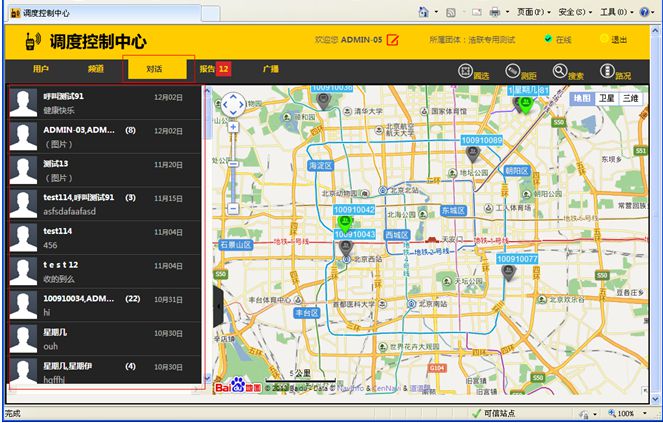The height and width of the screenshot is (423, 663).
Task: Click the blue help question mark icon
Action: [644, 12]
